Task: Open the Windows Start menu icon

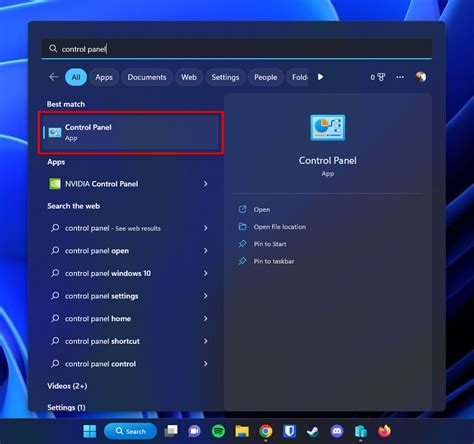Action: (x=89, y=431)
